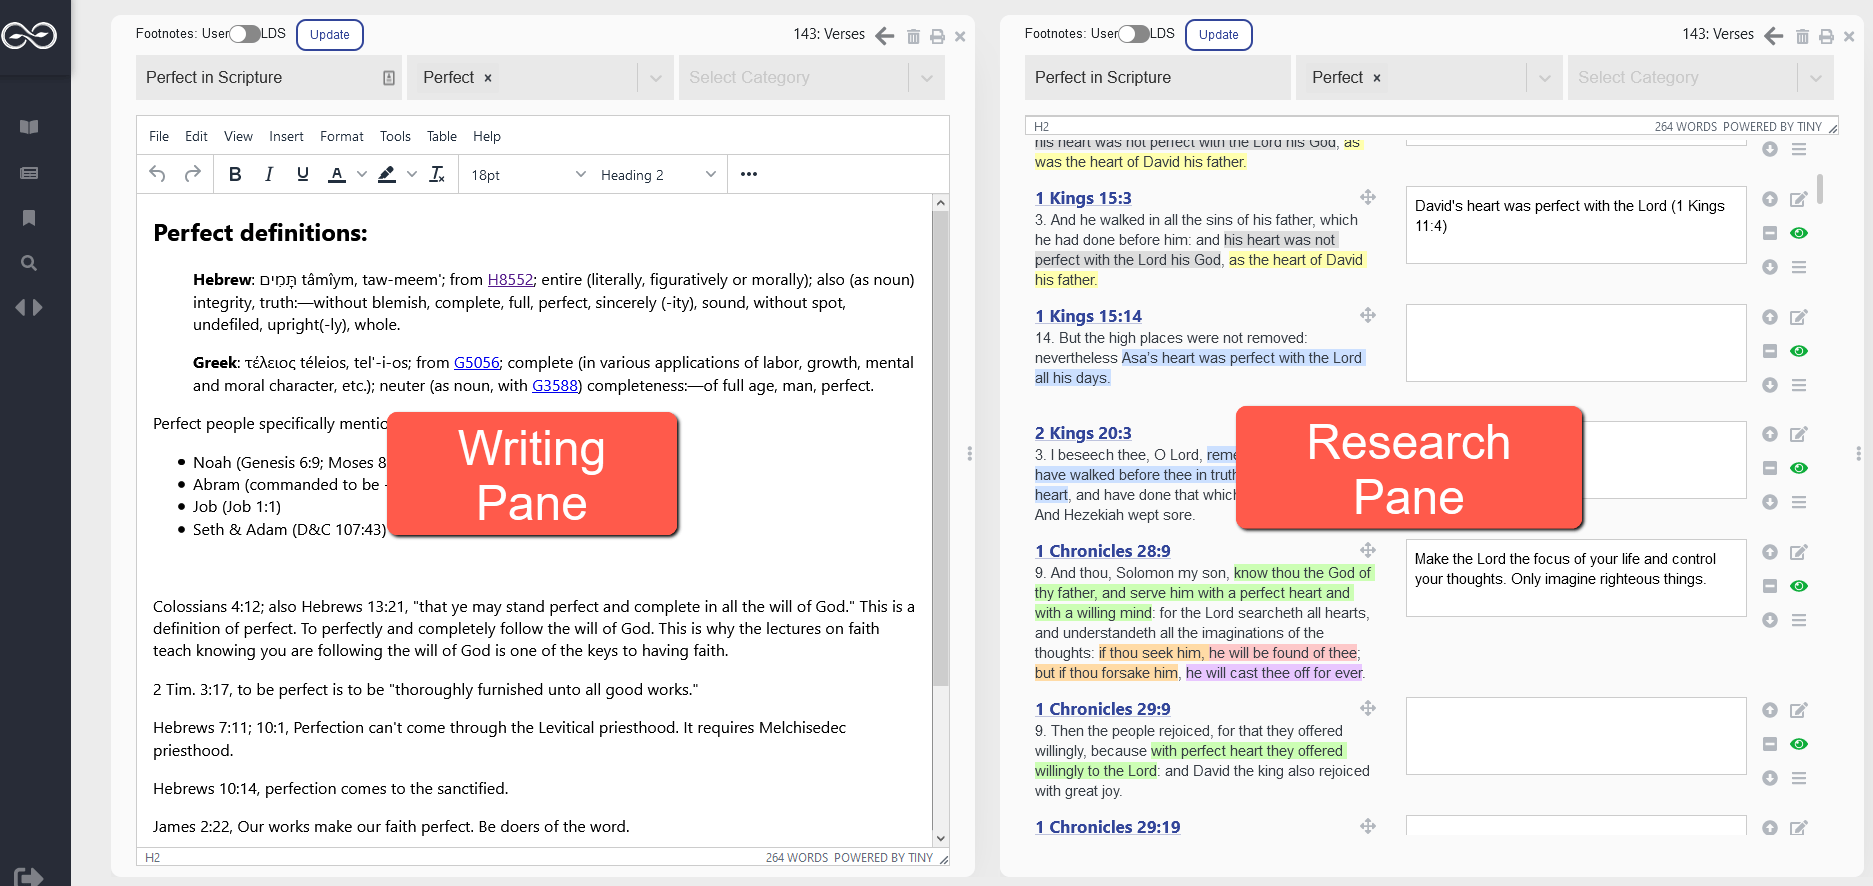Click the bookmark icon in left sidebar

29,218
